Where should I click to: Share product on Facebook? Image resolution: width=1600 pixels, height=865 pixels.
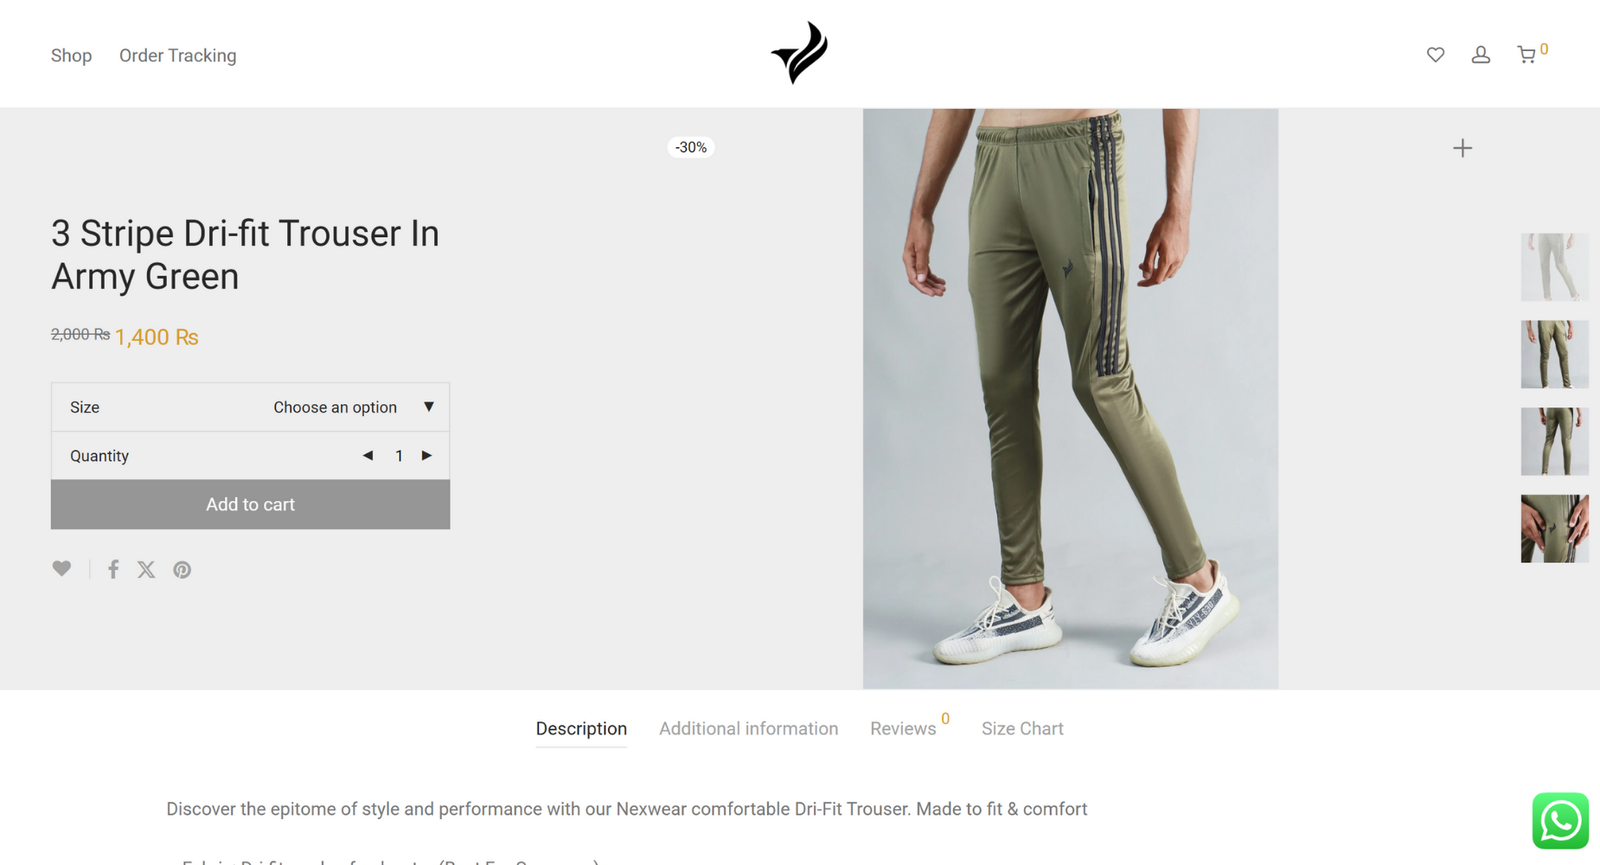pyautogui.click(x=113, y=569)
